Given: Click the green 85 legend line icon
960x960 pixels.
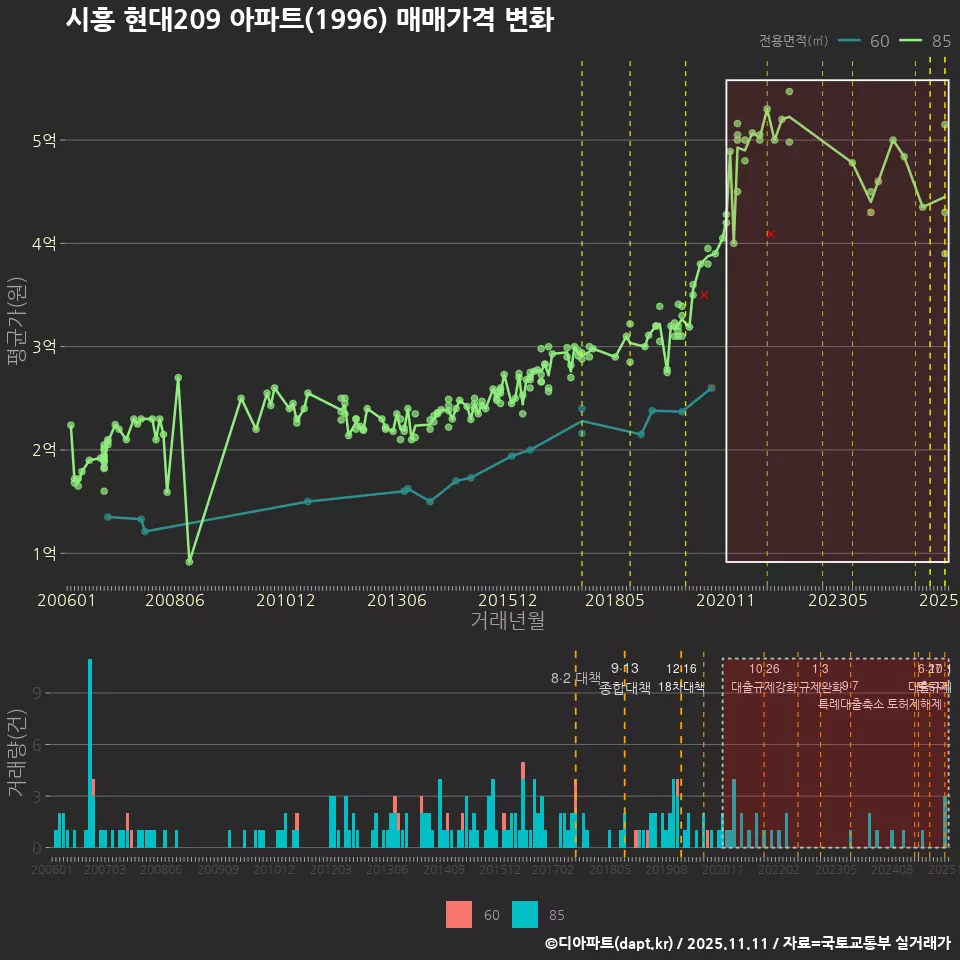Looking at the screenshot, I should pos(911,42).
